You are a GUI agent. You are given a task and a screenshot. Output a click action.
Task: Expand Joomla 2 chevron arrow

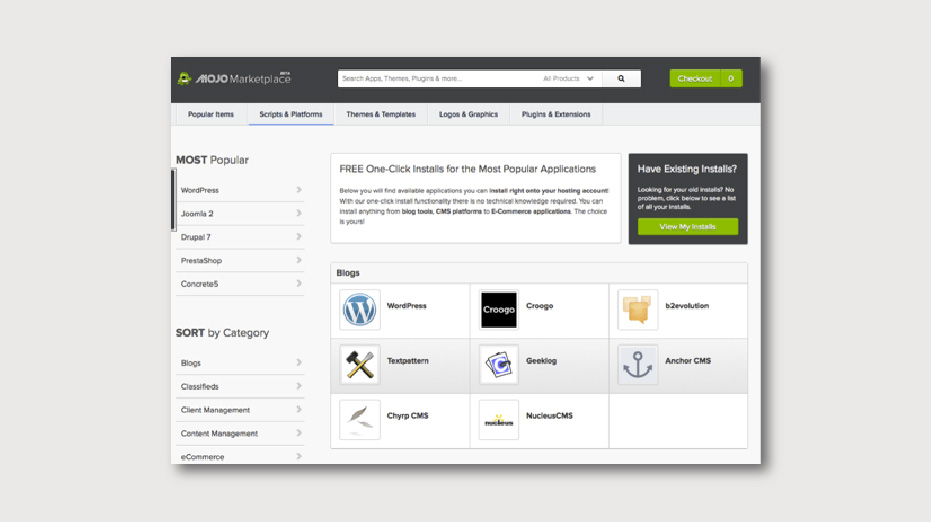click(x=299, y=213)
